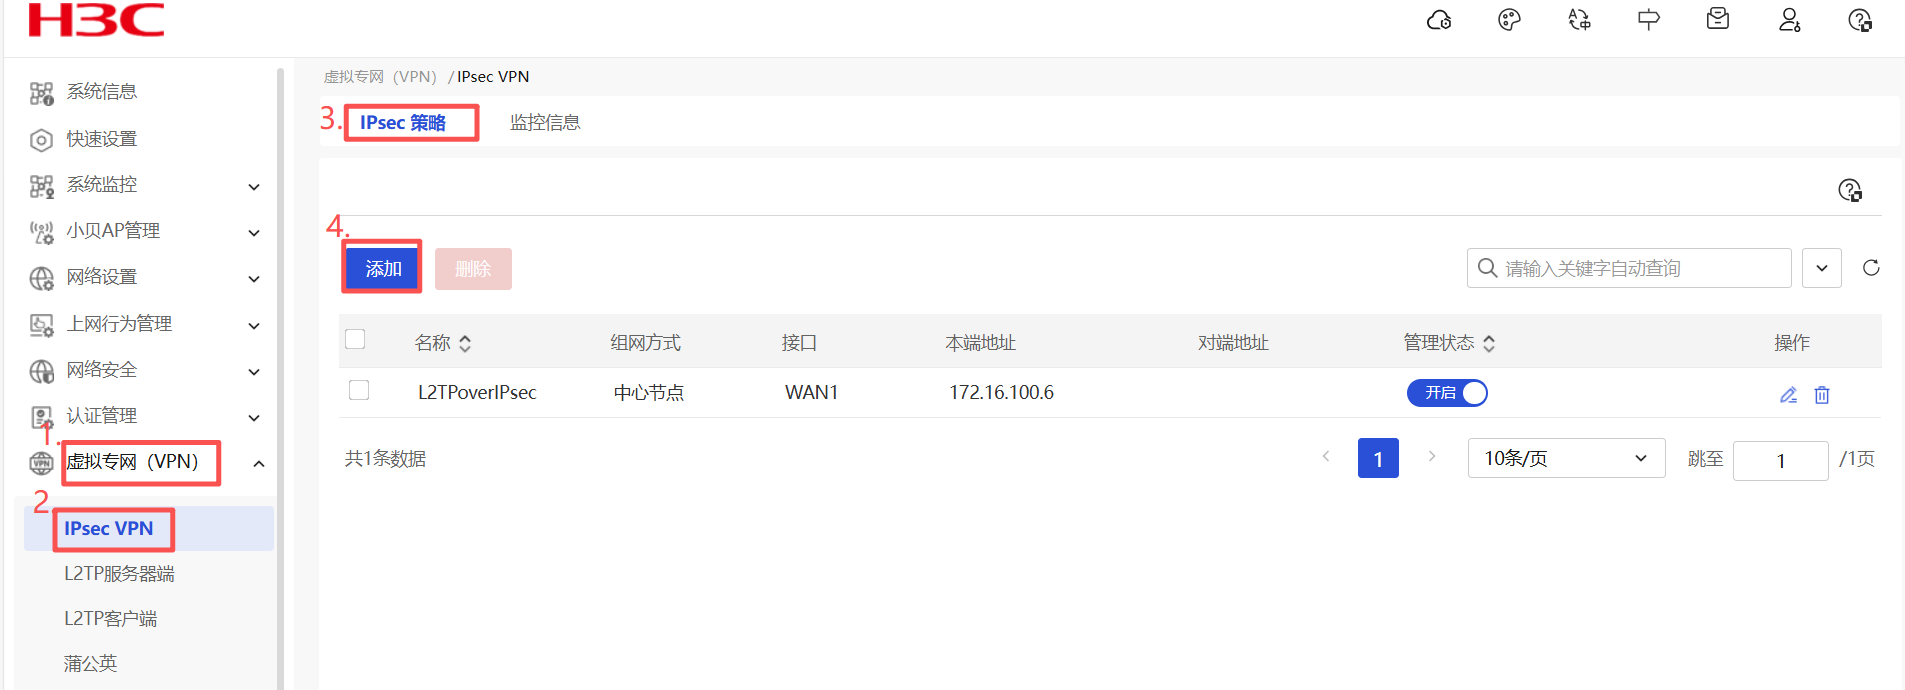Open the 10条/页 page size dropdown

click(x=1565, y=458)
